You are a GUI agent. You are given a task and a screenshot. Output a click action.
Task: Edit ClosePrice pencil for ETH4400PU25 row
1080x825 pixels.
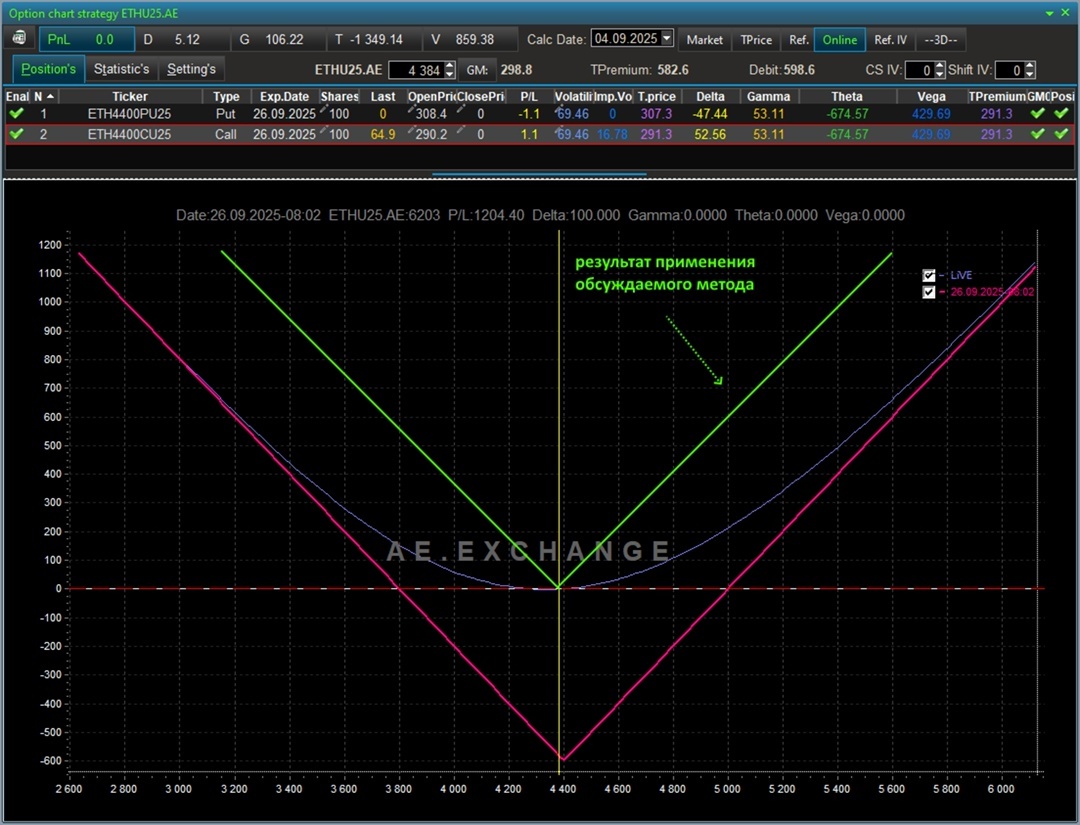[x=460, y=109]
